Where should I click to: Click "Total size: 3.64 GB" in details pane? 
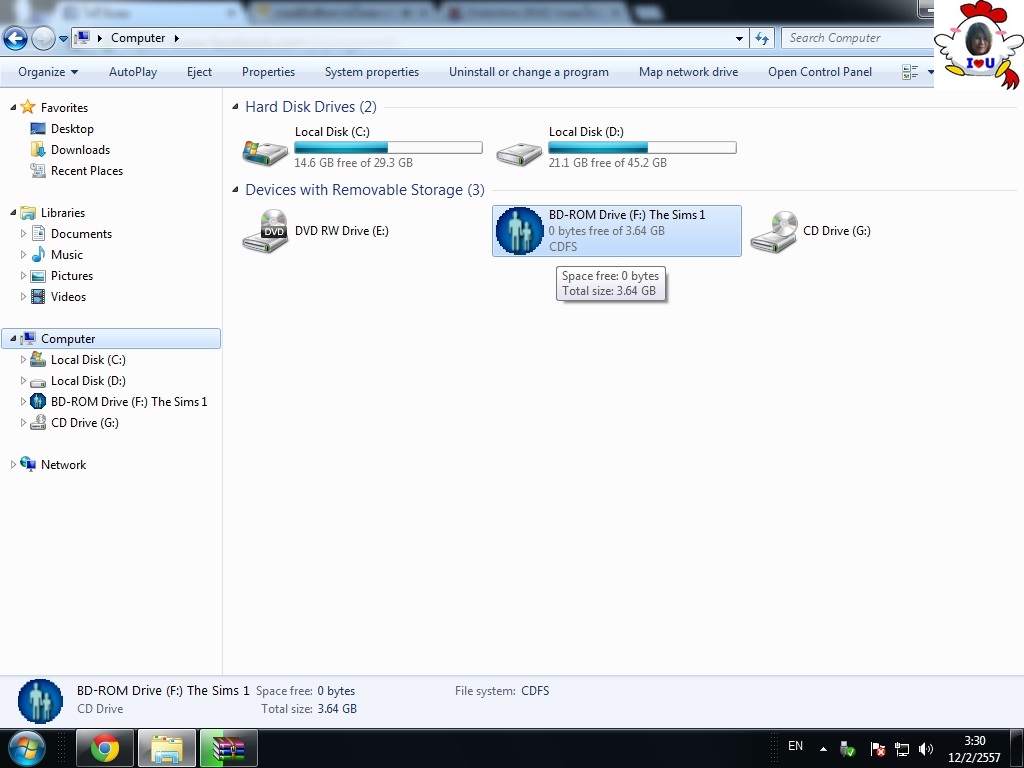pos(308,709)
